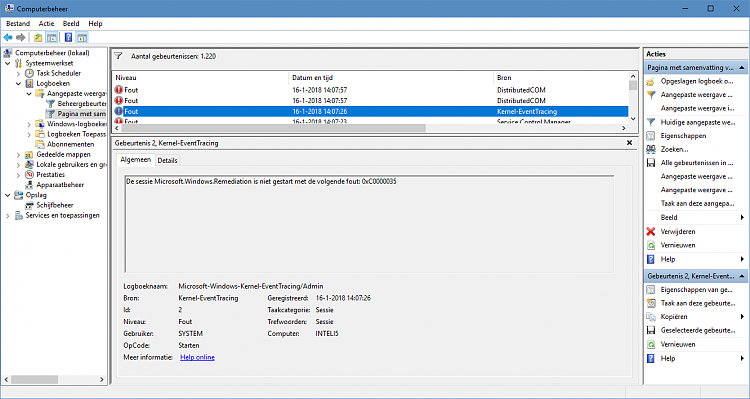Expand Gedeelde mappen tree node
The width and height of the screenshot is (750, 399).
(18, 155)
